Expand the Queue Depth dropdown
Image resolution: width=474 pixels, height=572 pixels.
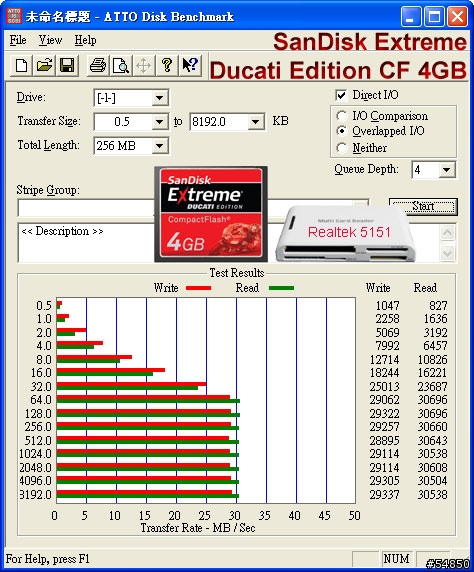[x=447, y=170]
